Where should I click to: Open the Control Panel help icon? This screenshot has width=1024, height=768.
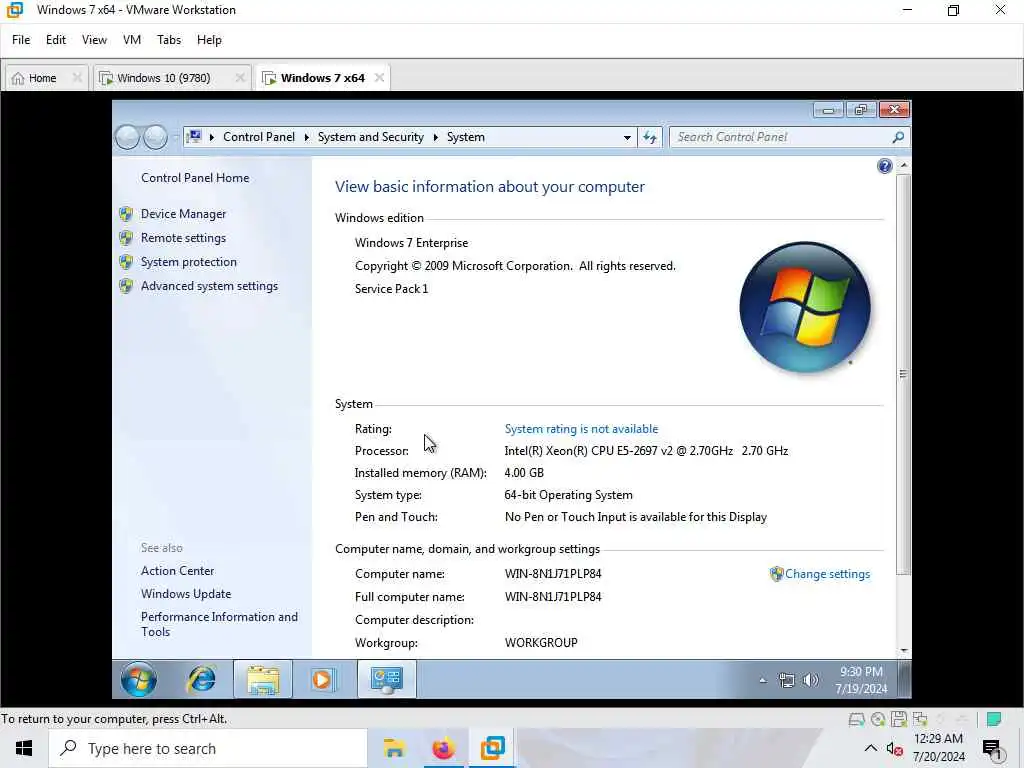(x=884, y=167)
